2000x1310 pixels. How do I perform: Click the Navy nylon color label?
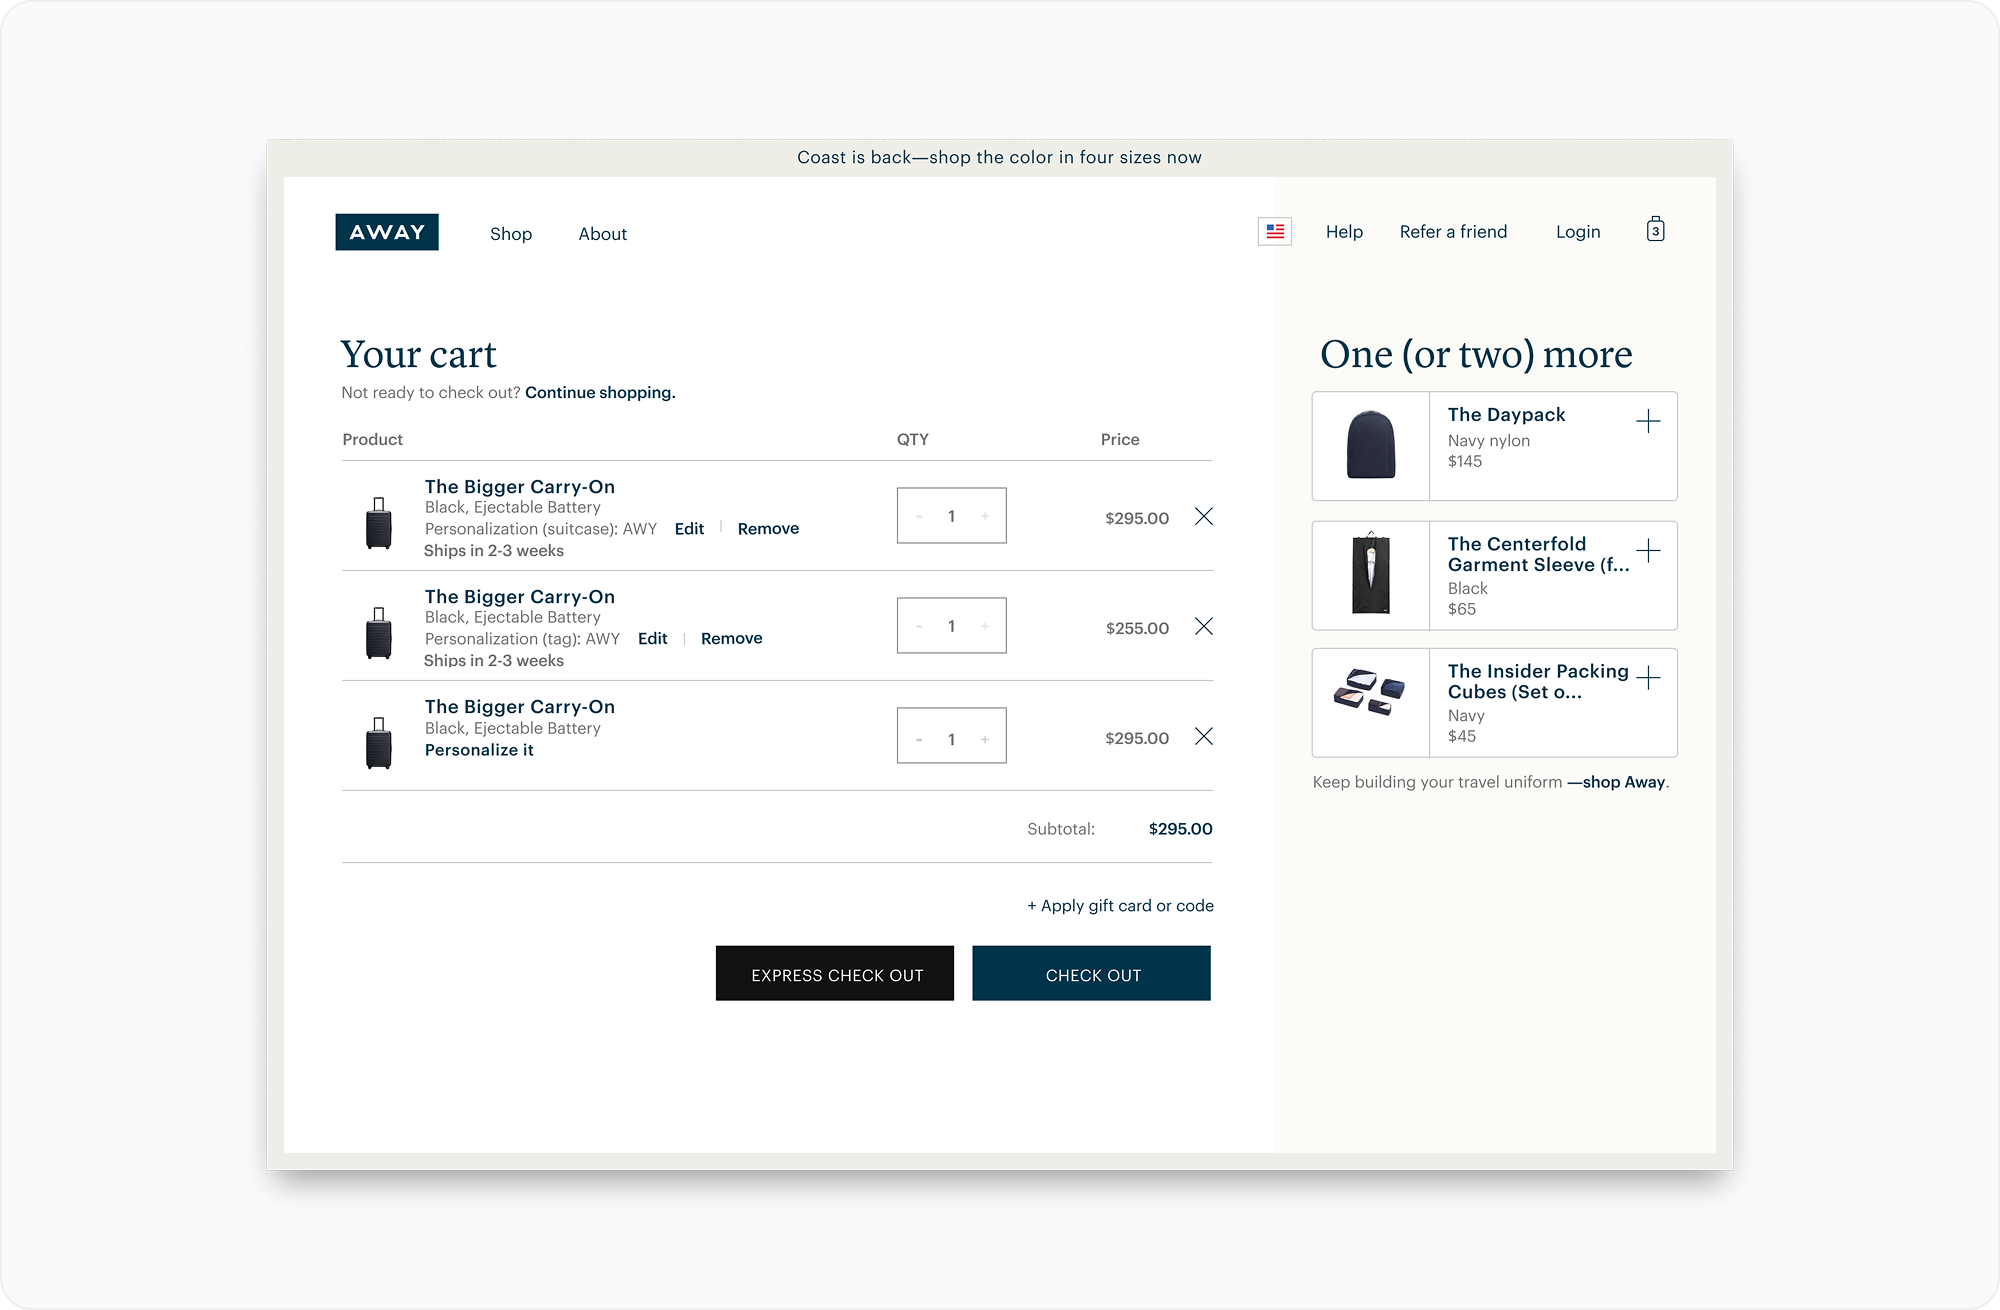1488,440
